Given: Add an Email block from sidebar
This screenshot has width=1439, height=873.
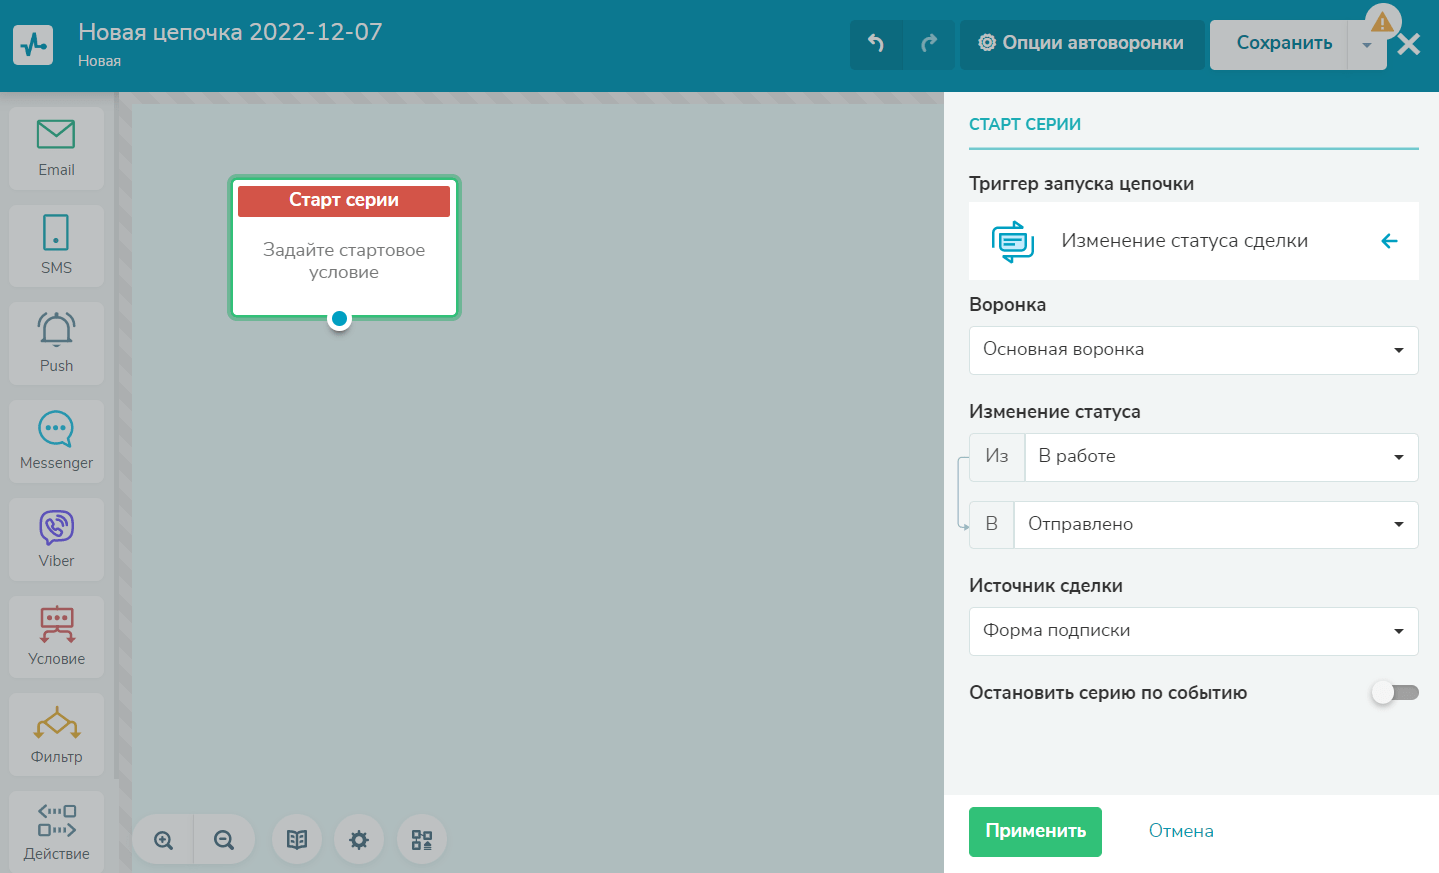Looking at the screenshot, I should (x=56, y=148).
